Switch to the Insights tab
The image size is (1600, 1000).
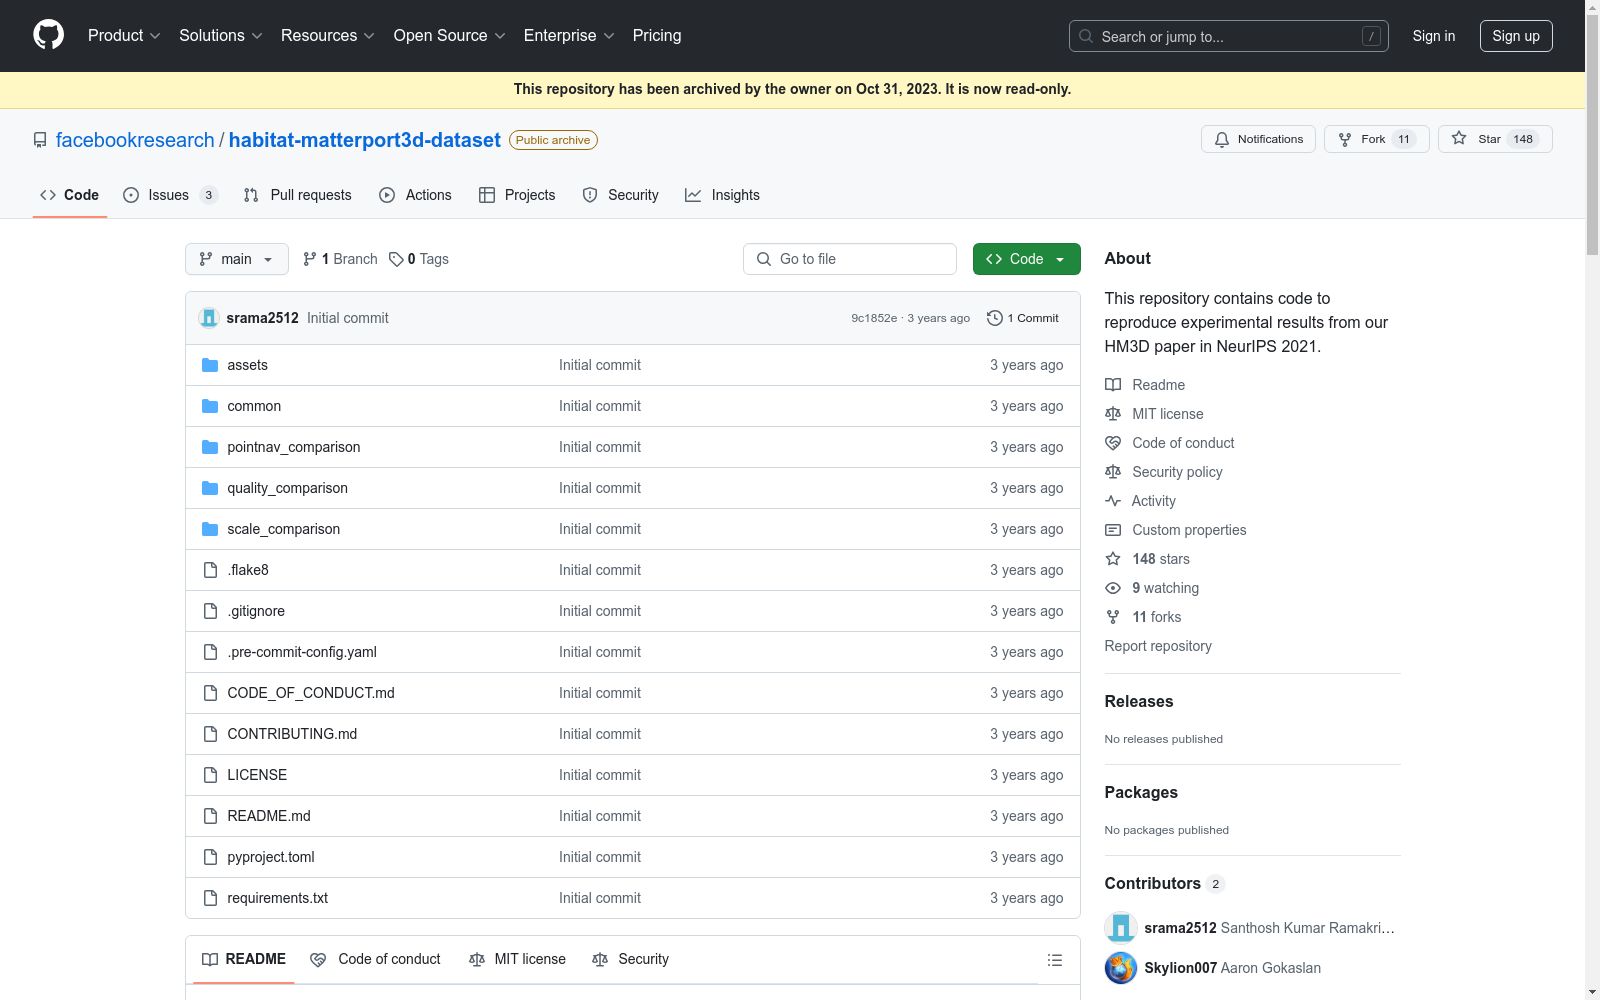[722, 195]
